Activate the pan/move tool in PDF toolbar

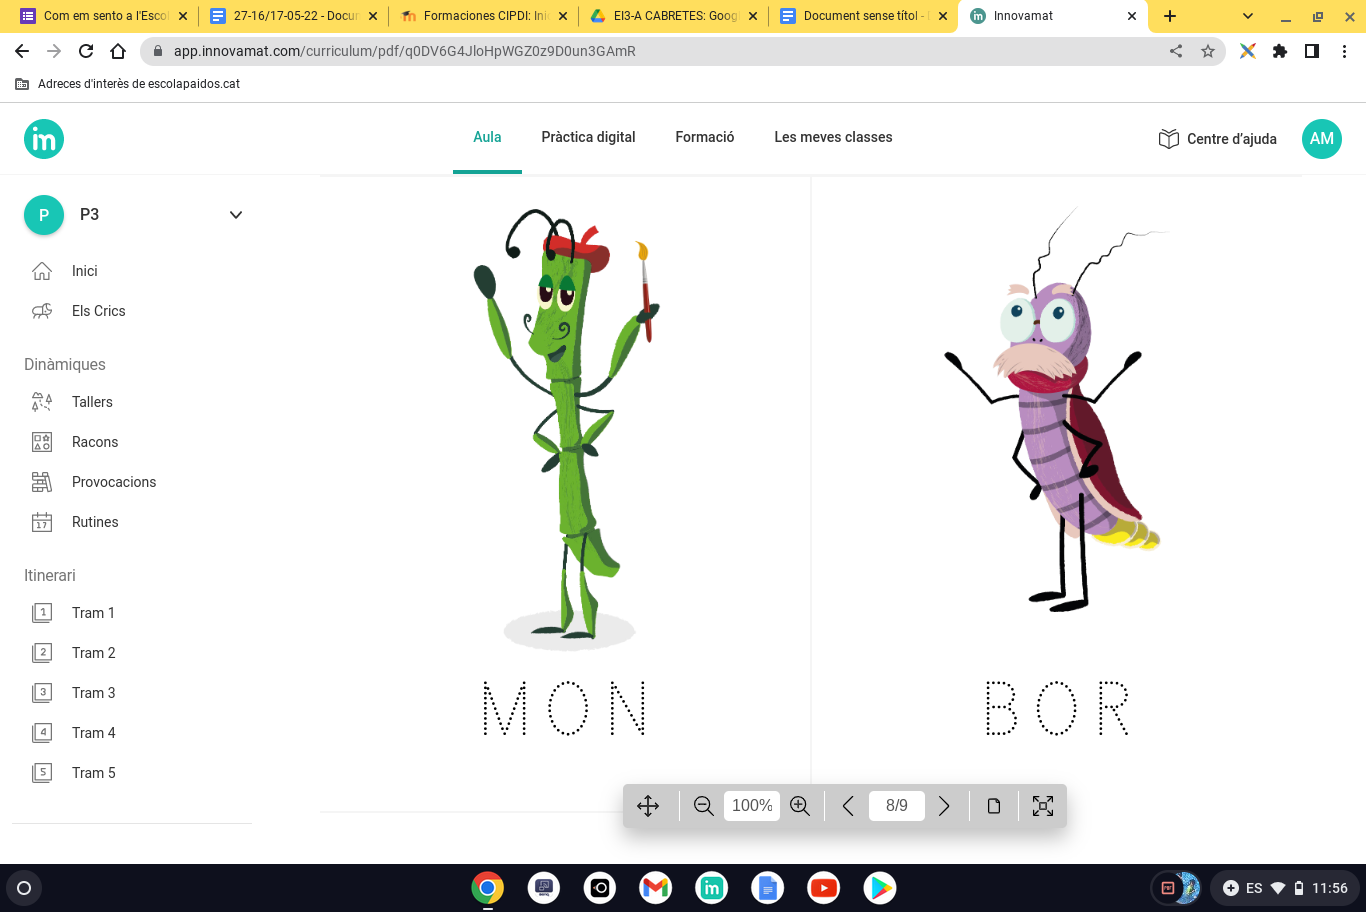[648, 806]
